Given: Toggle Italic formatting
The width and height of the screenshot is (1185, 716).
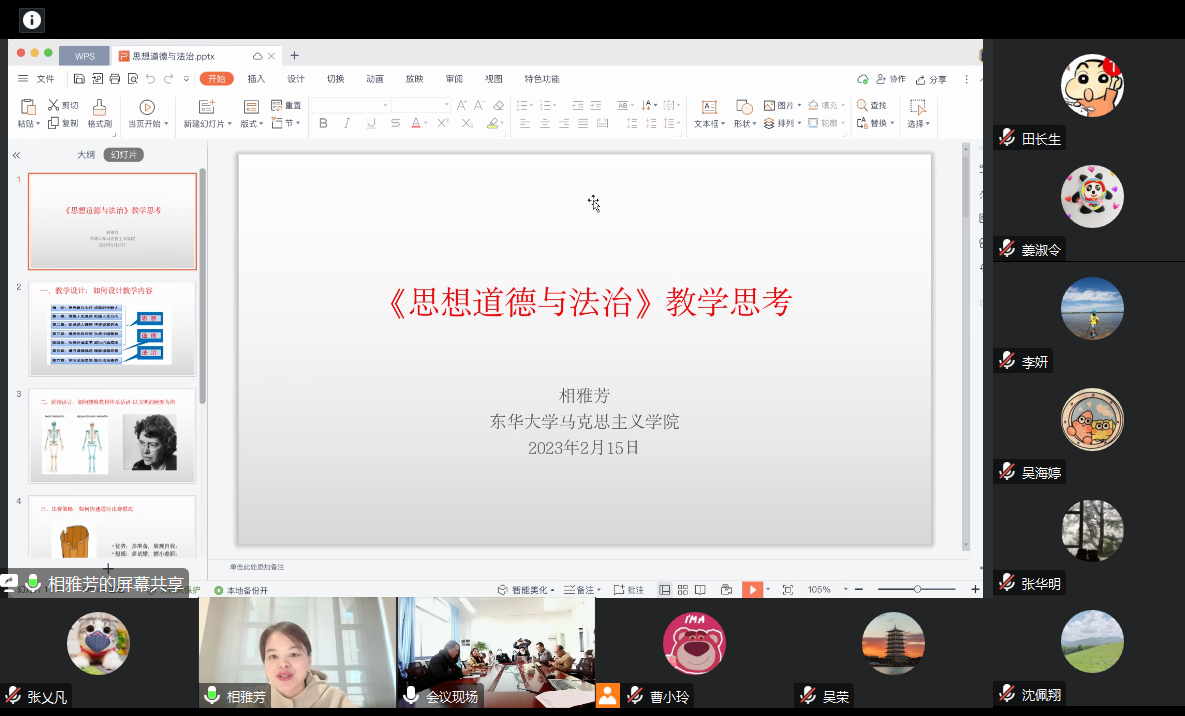Looking at the screenshot, I should coord(347,124).
